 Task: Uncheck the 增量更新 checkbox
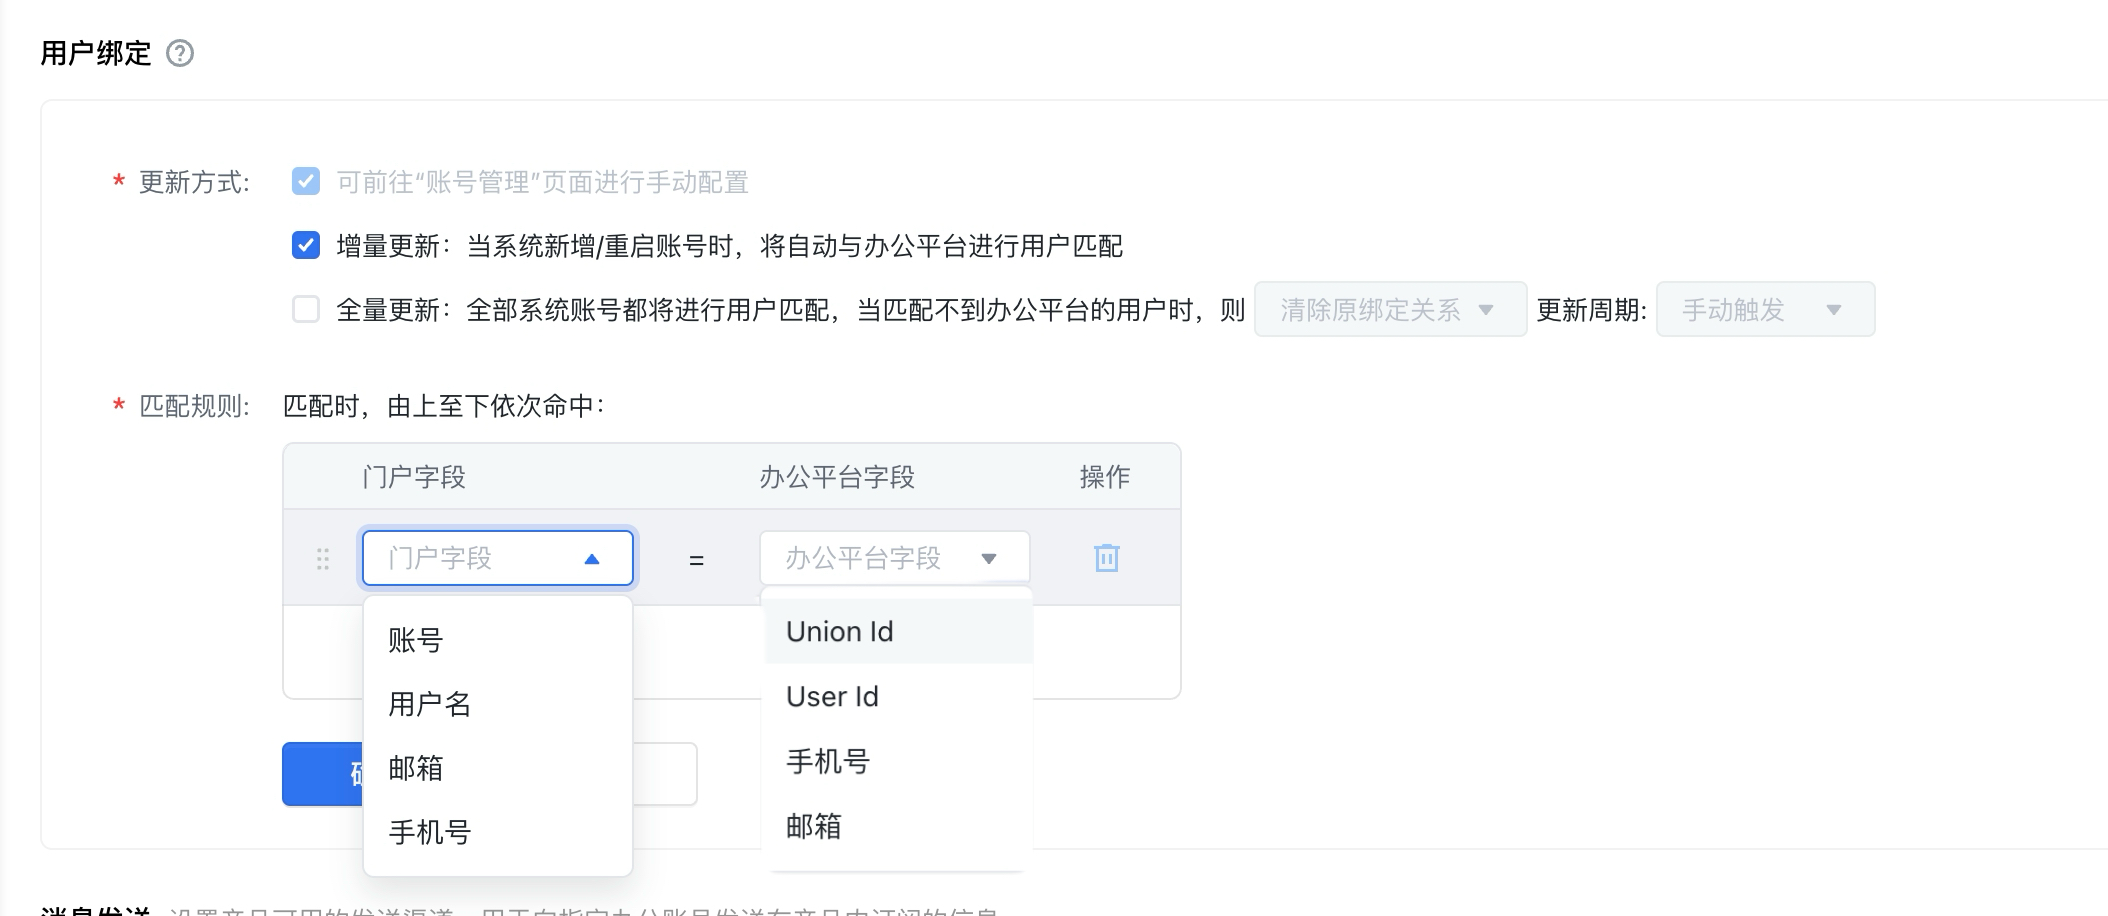pos(306,246)
